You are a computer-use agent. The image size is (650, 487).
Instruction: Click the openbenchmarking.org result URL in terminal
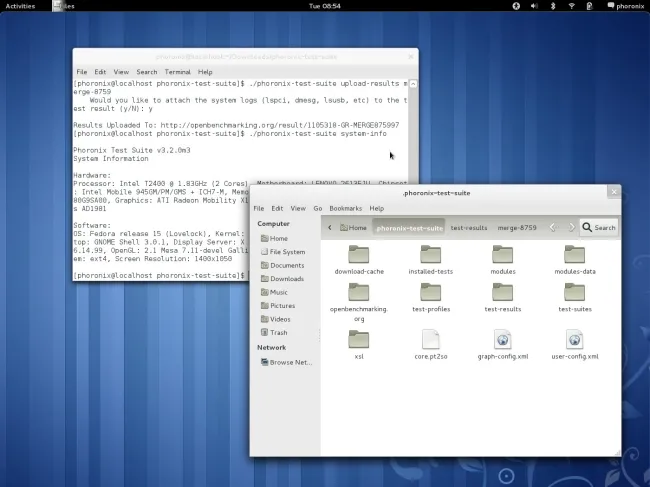click(280, 125)
